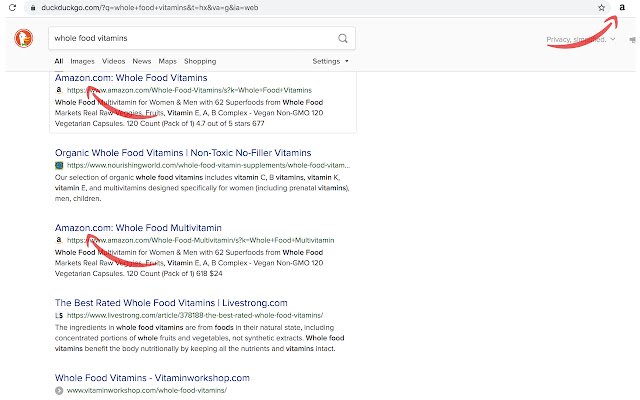This screenshot has height=400, width=640.
Task: Select the All results tab
Action: click(x=59, y=61)
